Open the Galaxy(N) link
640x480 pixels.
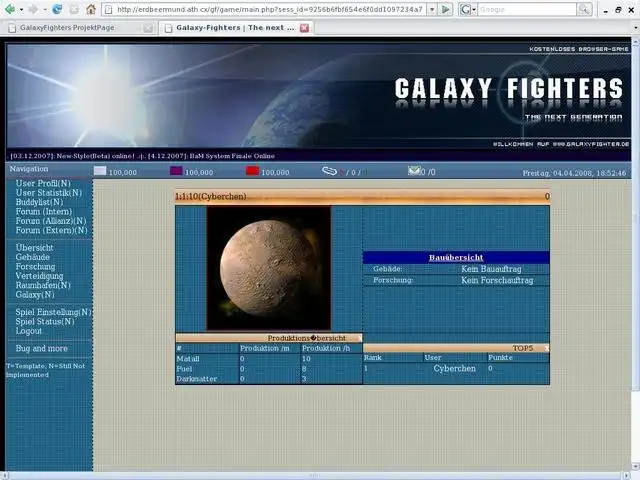coord(35,295)
